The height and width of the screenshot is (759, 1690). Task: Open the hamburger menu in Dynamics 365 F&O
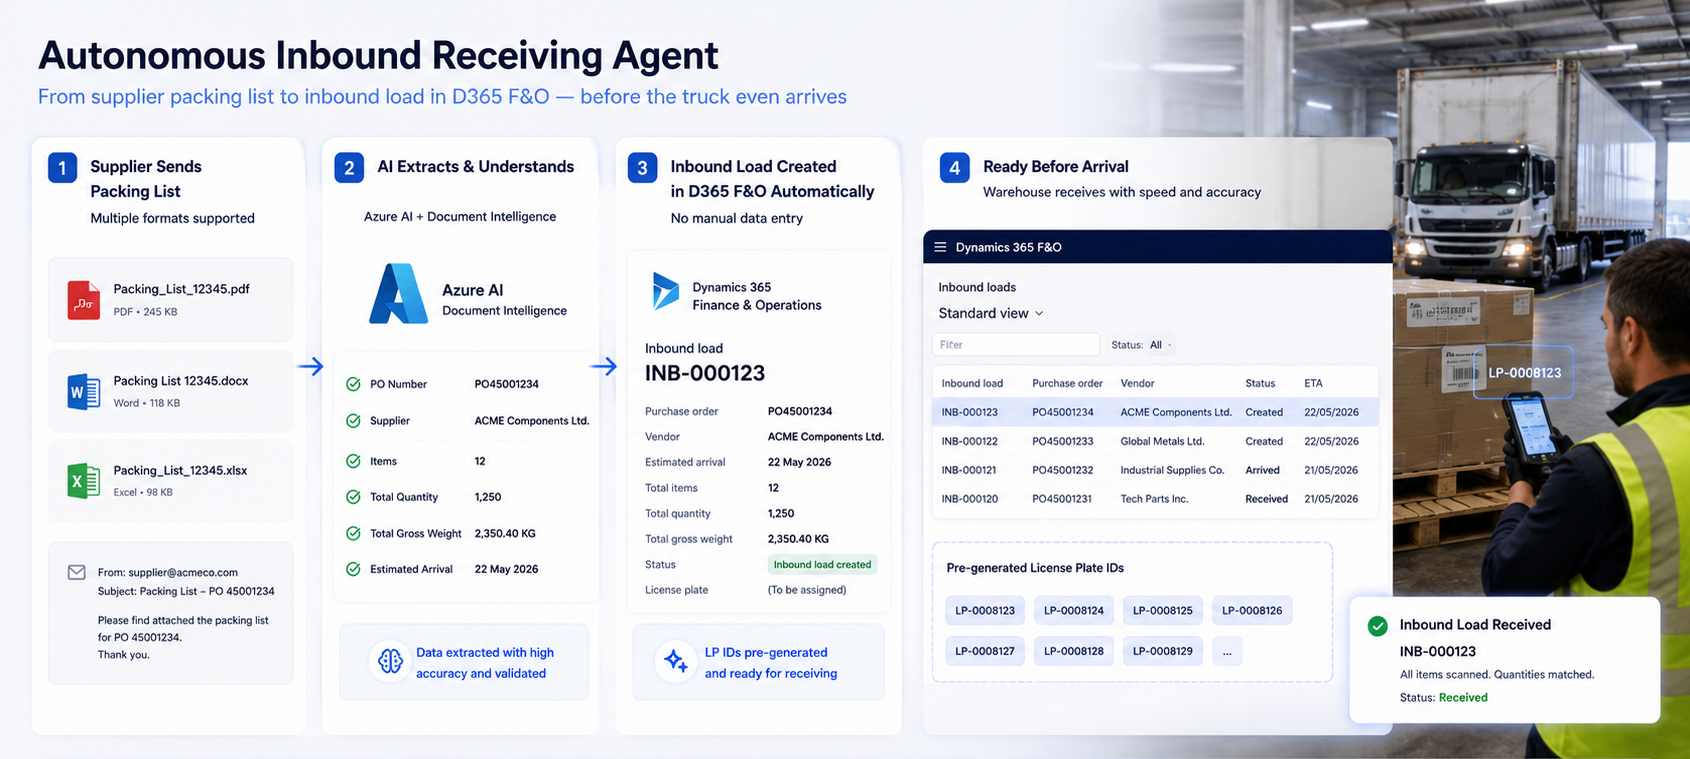point(940,247)
